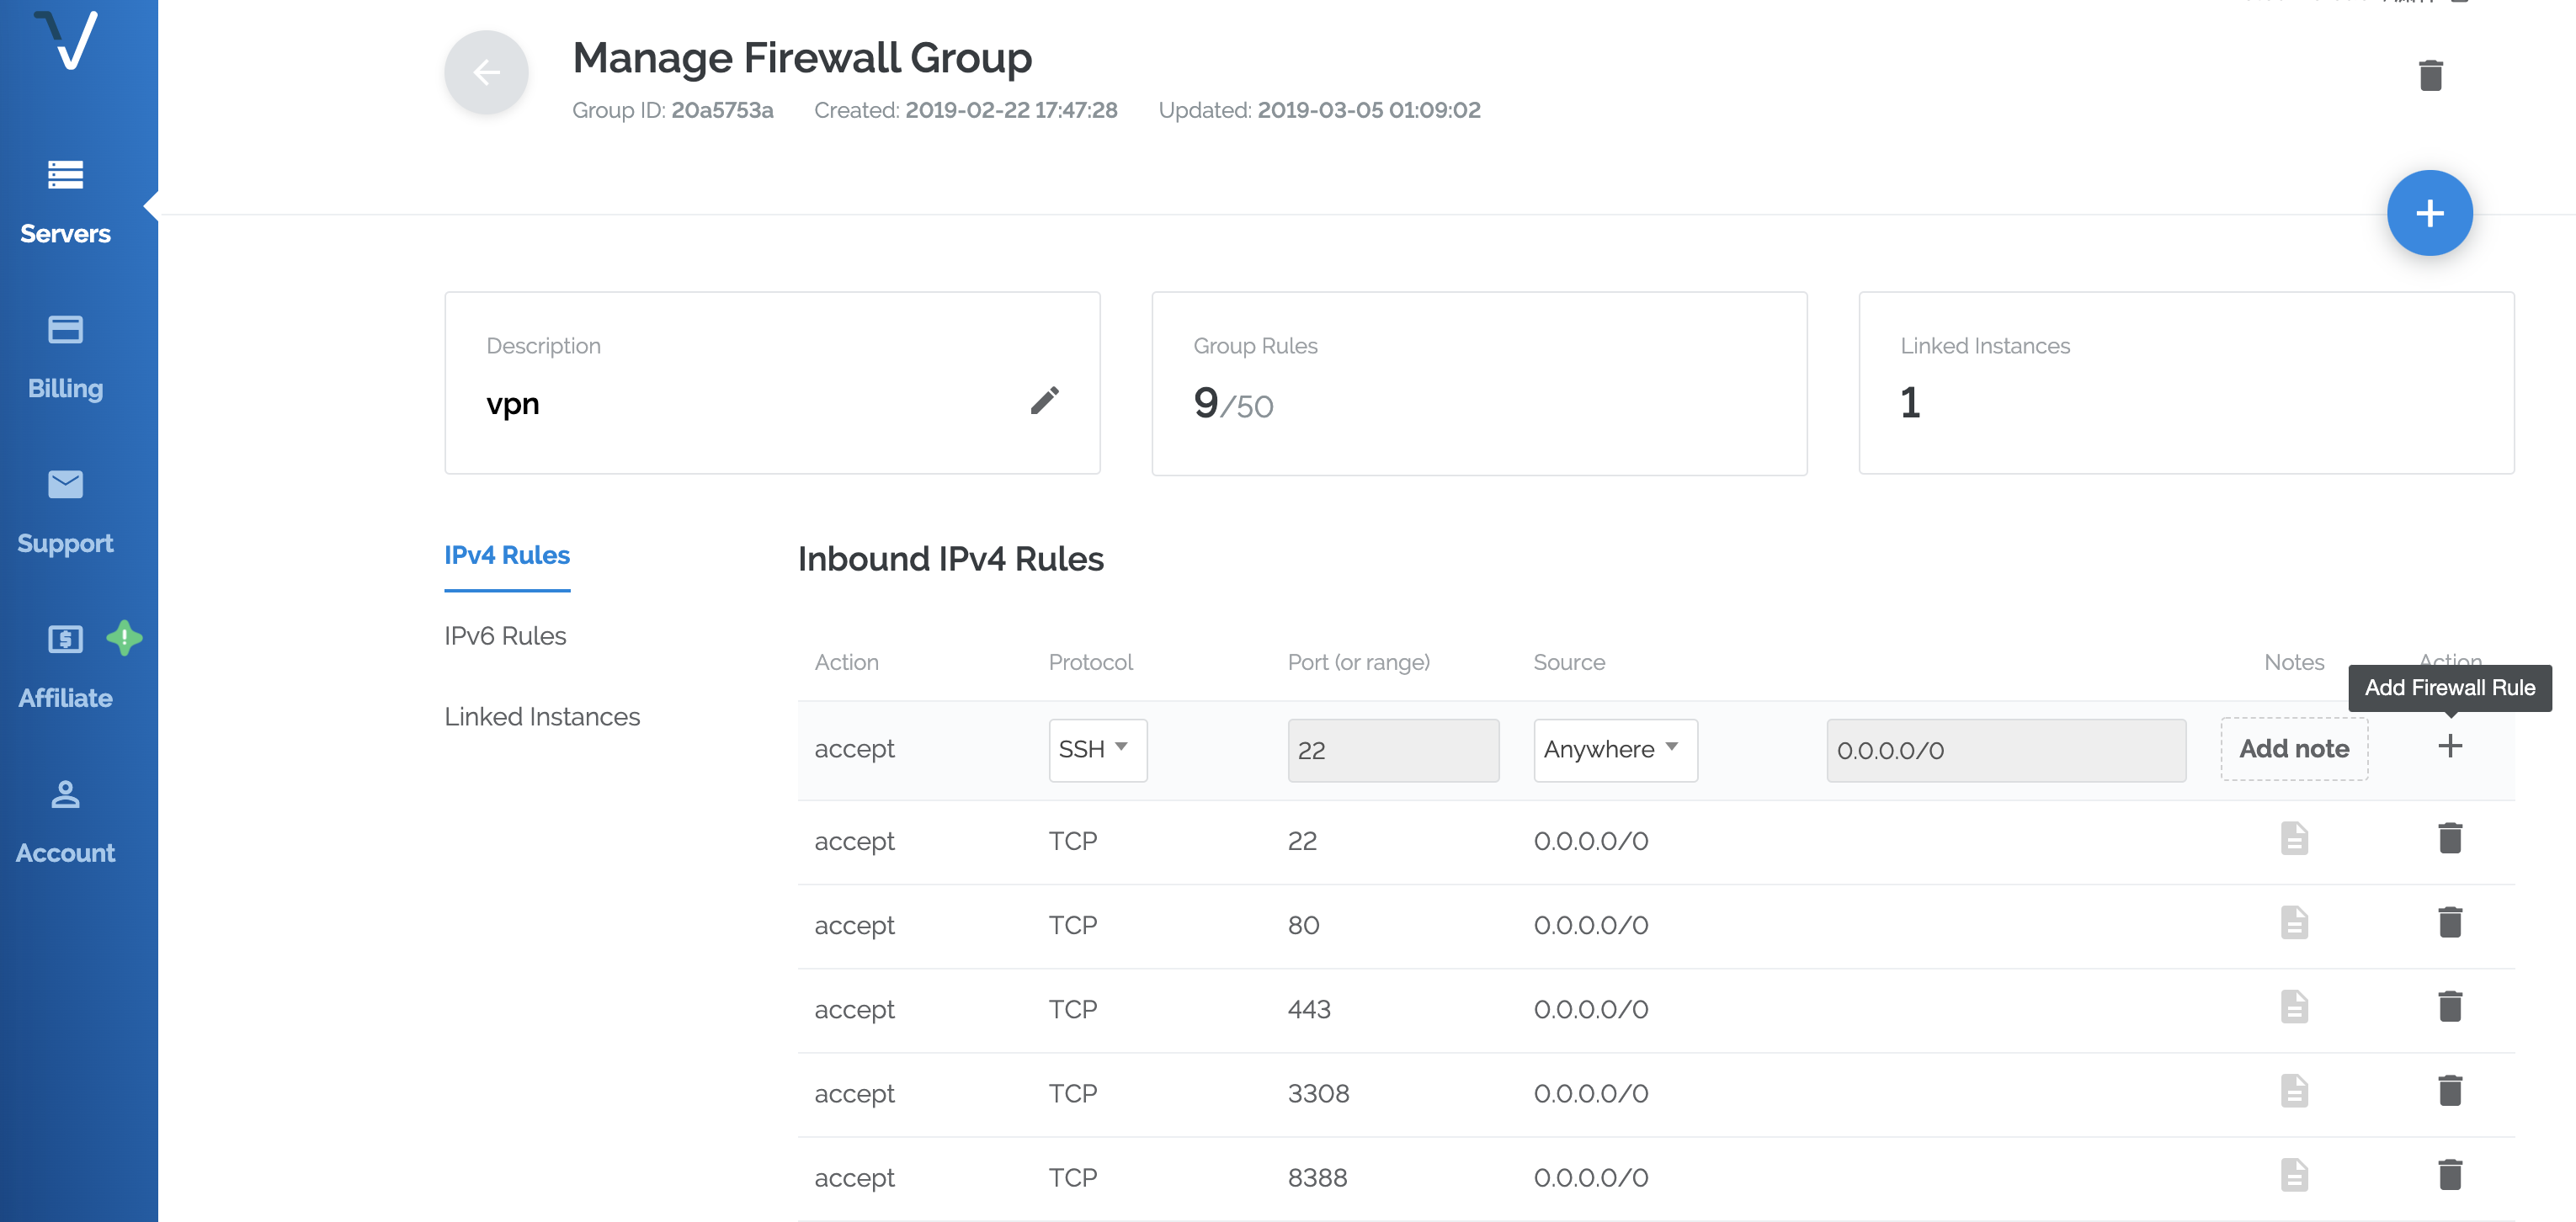Open the Anywhere source dropdown
This screenshot has width=2576, height=1222.
pyautogui.click(x=1615, y=750)
